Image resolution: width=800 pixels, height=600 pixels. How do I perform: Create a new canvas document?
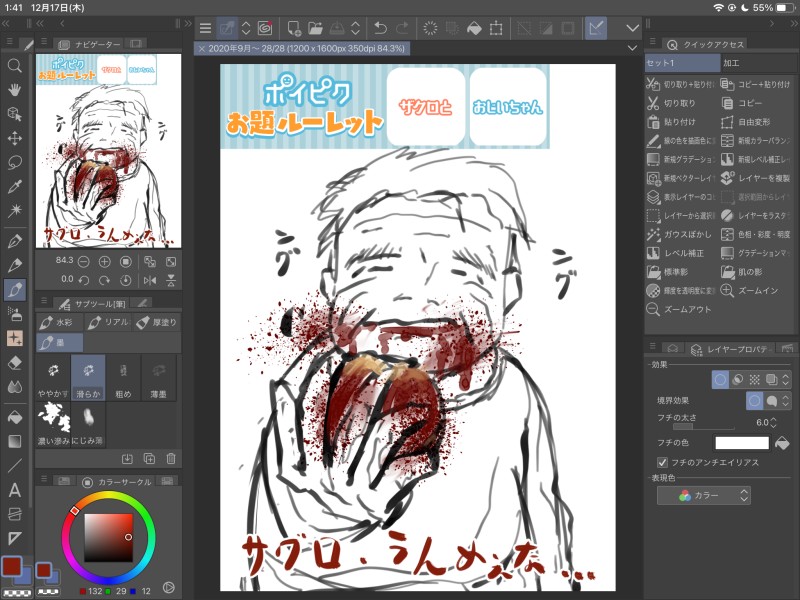(x=294, y=28)
